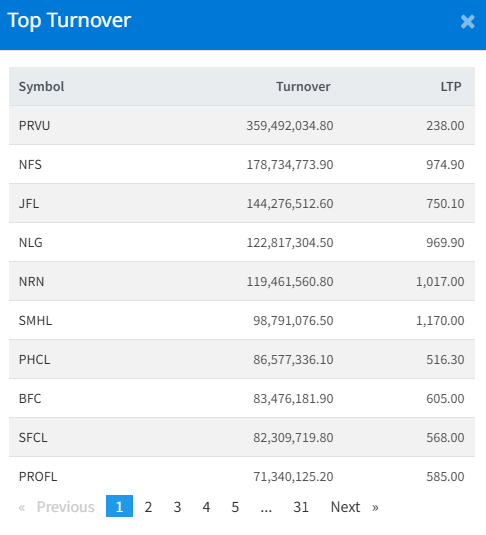The height and width of the screenshot is (535, 486).
Task: Click the right double-arrow pagination icon
Action: point(375,507)
